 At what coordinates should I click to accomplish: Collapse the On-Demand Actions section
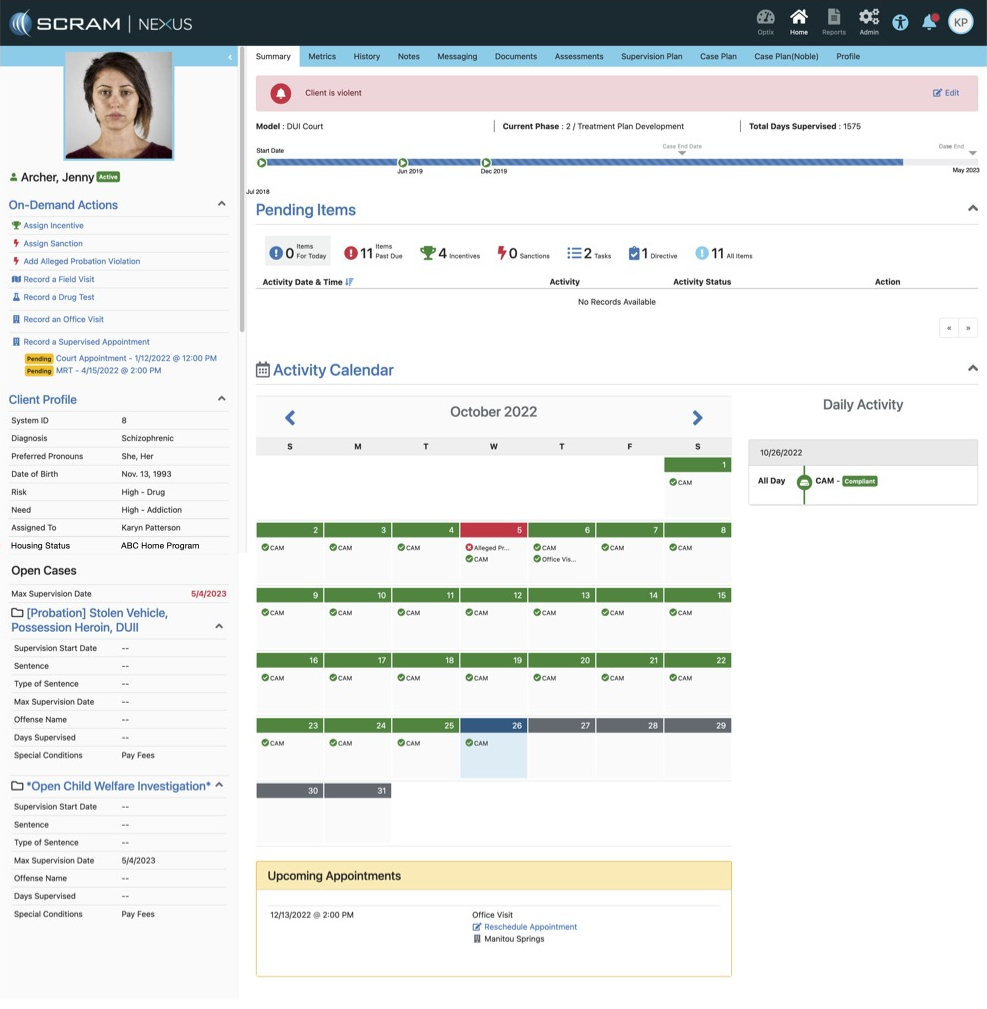(221, 205)
